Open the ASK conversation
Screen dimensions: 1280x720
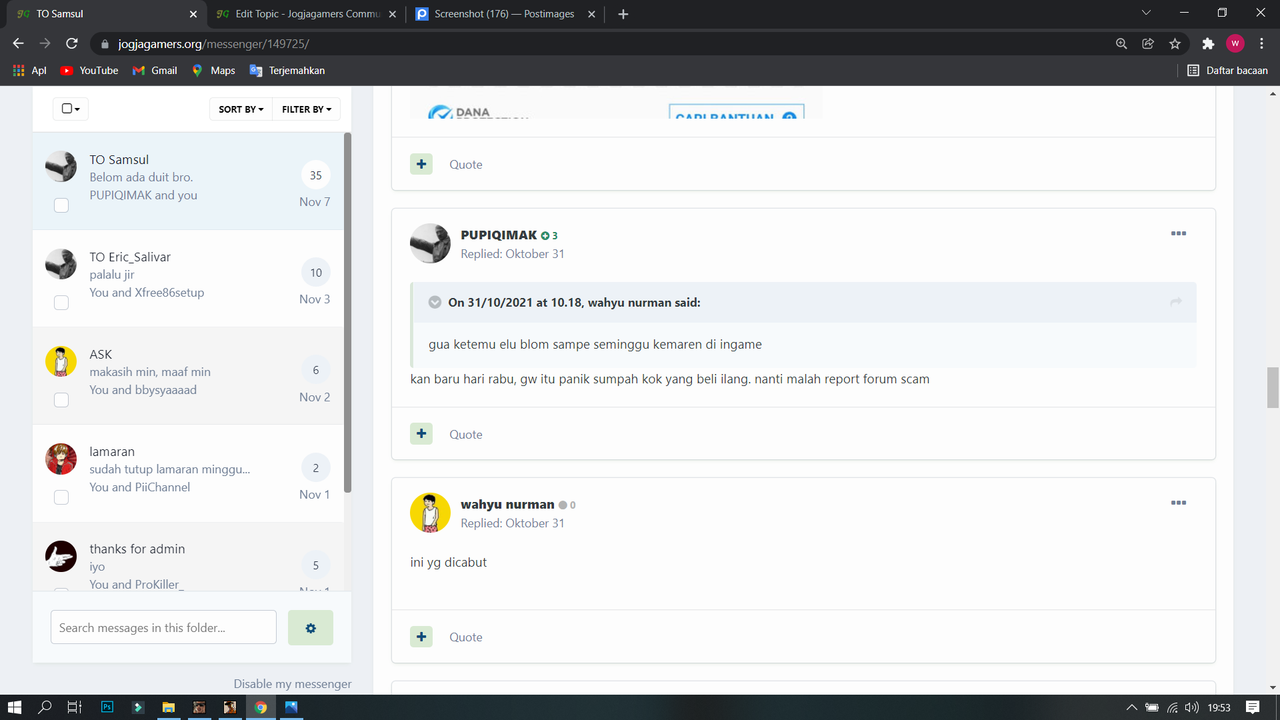188,375
